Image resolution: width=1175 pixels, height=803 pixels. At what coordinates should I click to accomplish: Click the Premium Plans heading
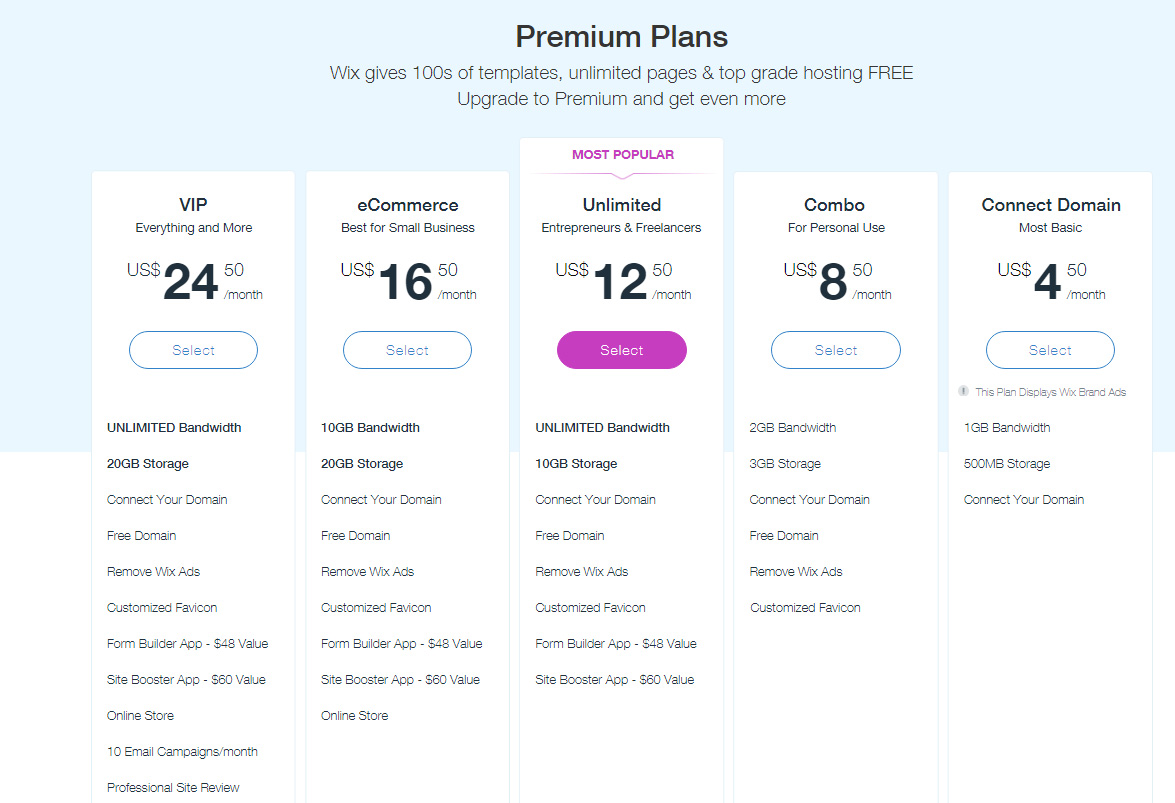[x=620, y=36]
